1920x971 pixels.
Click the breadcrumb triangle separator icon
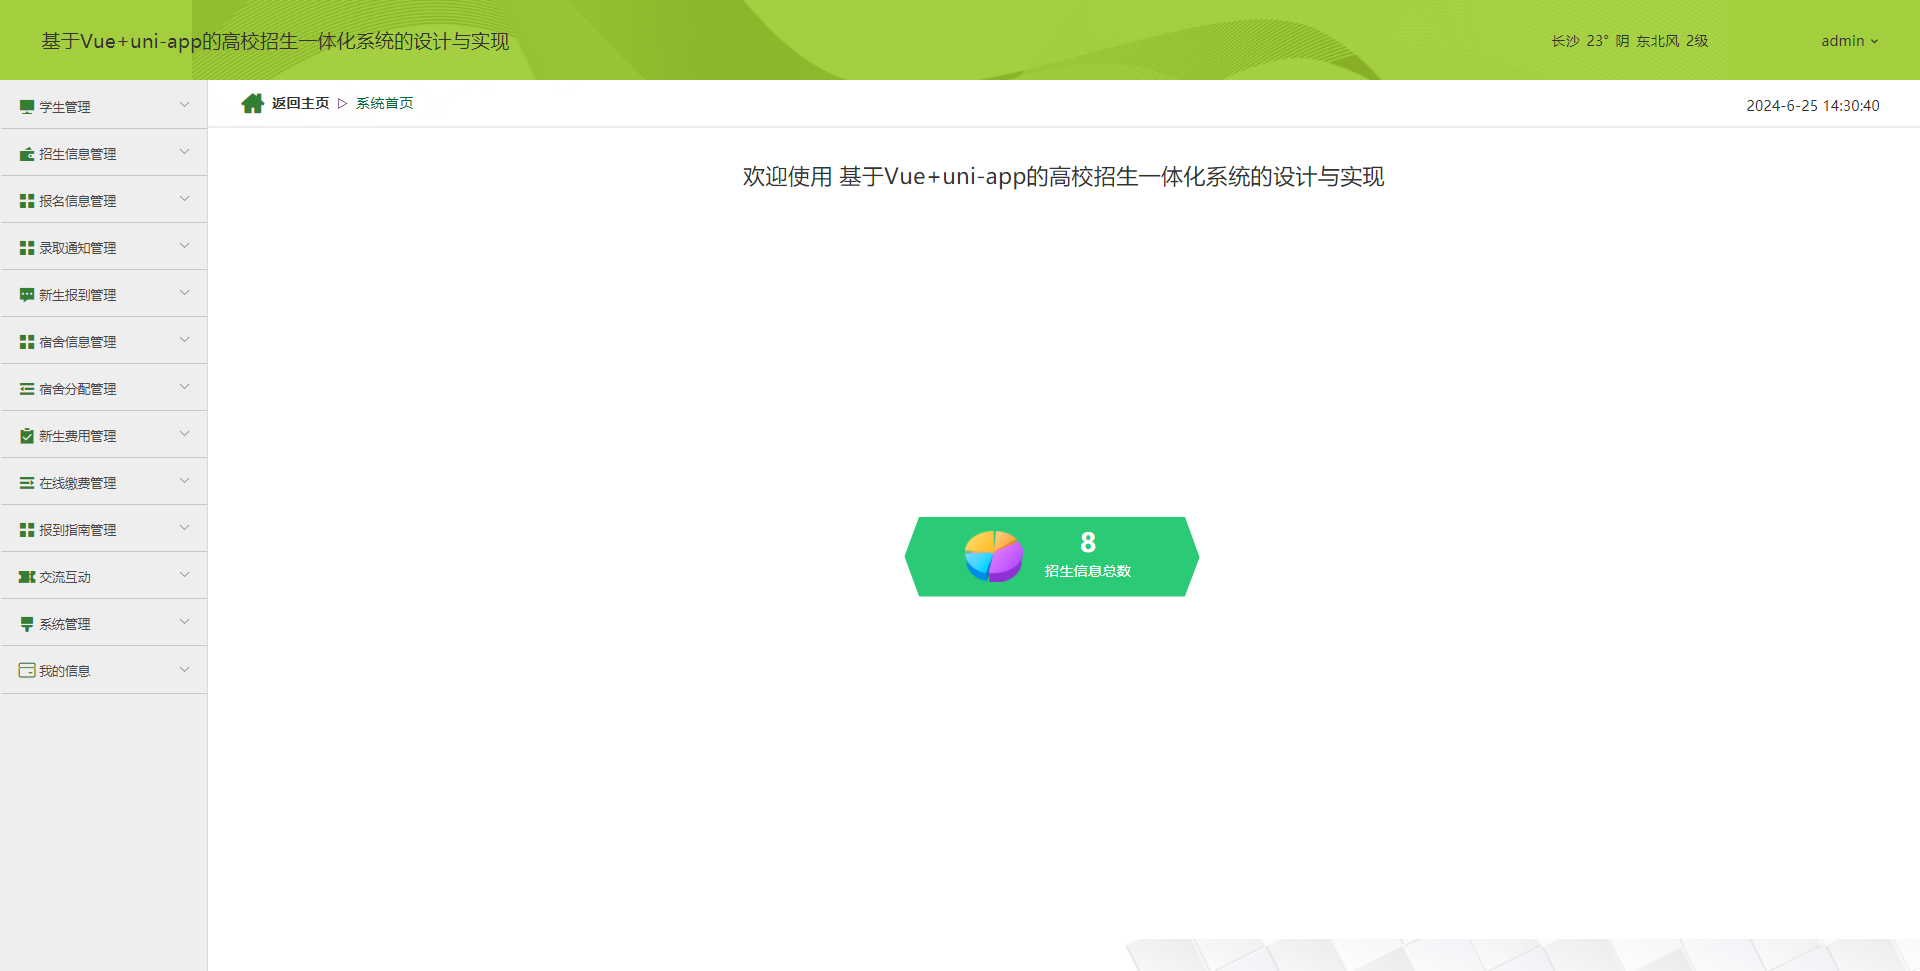342,103
